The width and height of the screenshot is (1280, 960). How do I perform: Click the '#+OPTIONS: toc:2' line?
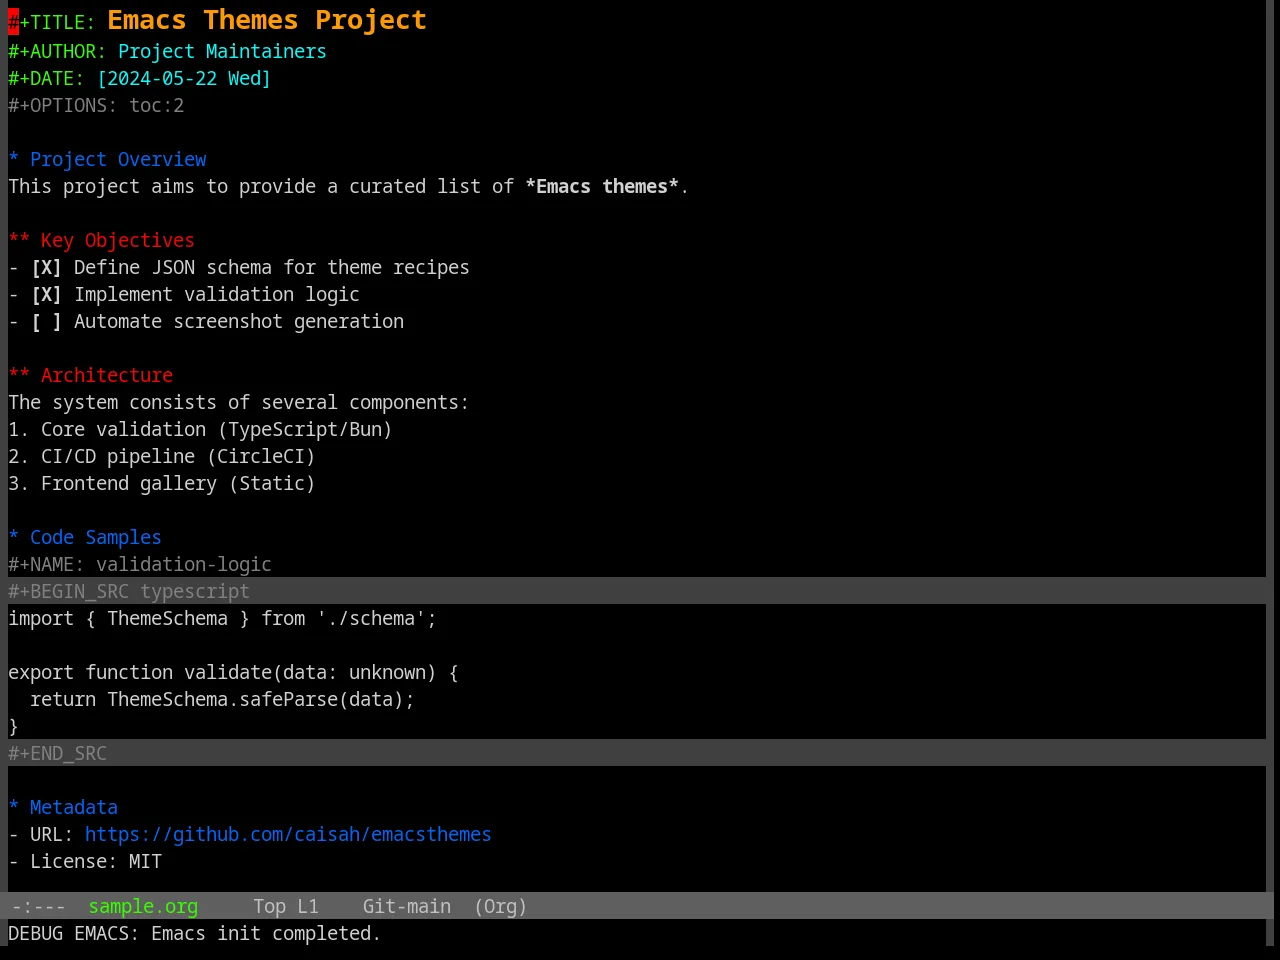[96, 105]
